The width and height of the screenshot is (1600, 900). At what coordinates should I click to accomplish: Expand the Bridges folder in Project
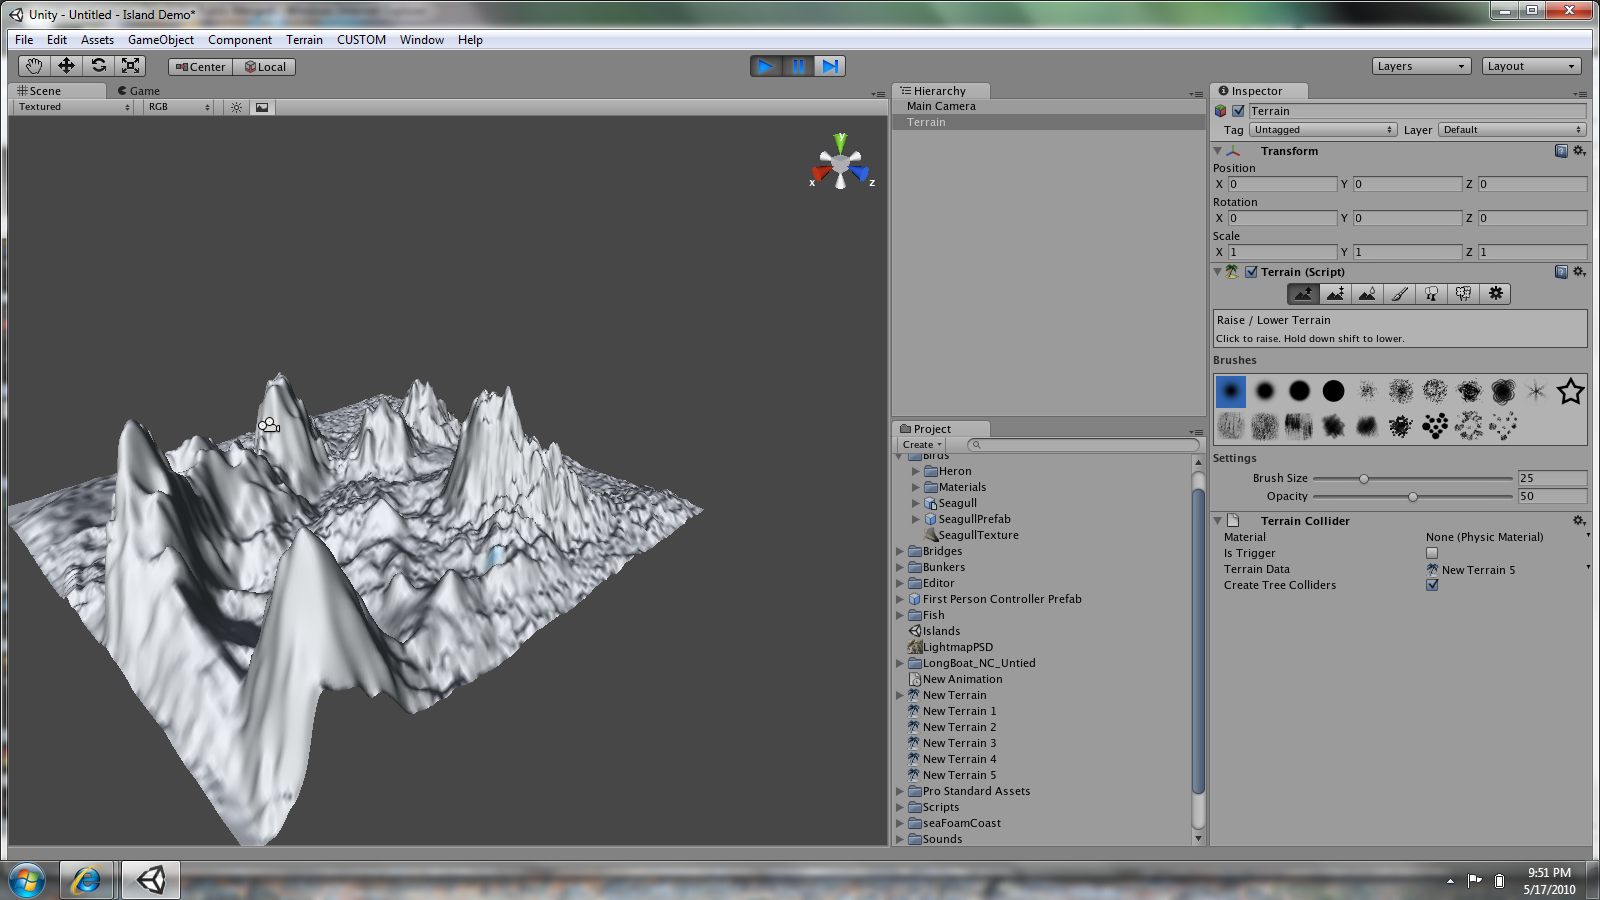pyautogui.click(x=900, y=551)
